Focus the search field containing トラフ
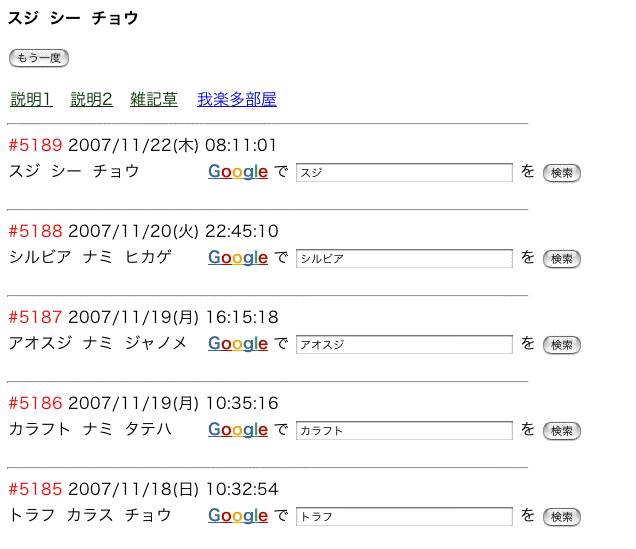 point(404,517)
